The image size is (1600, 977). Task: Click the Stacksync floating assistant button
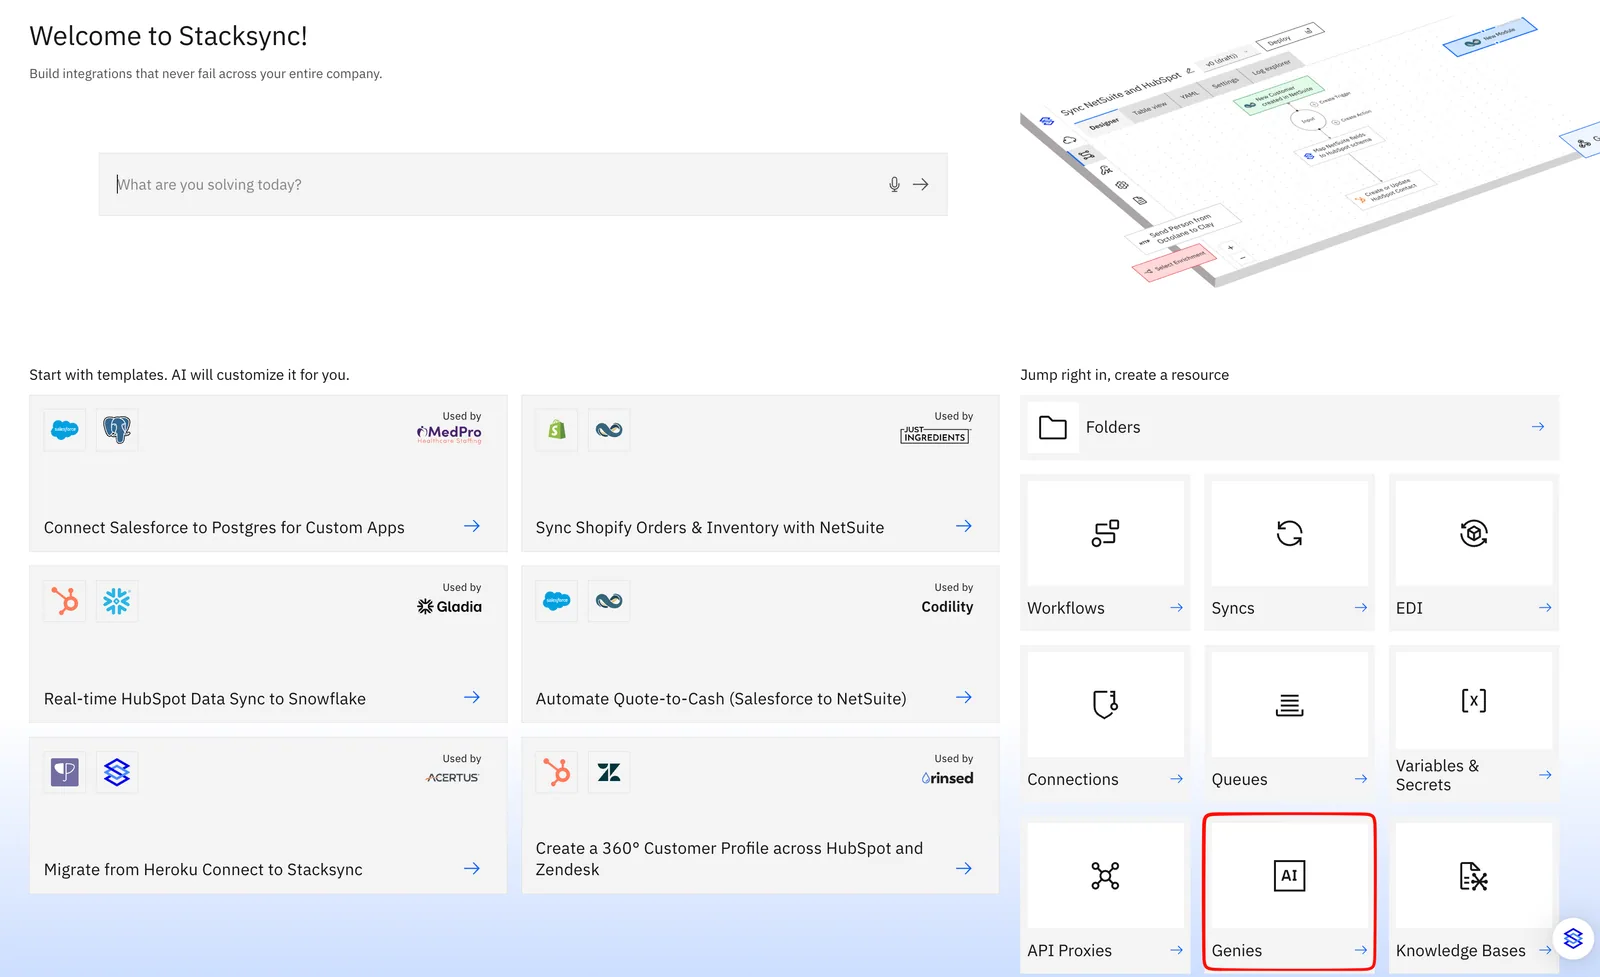click(x=1573, y=939)
